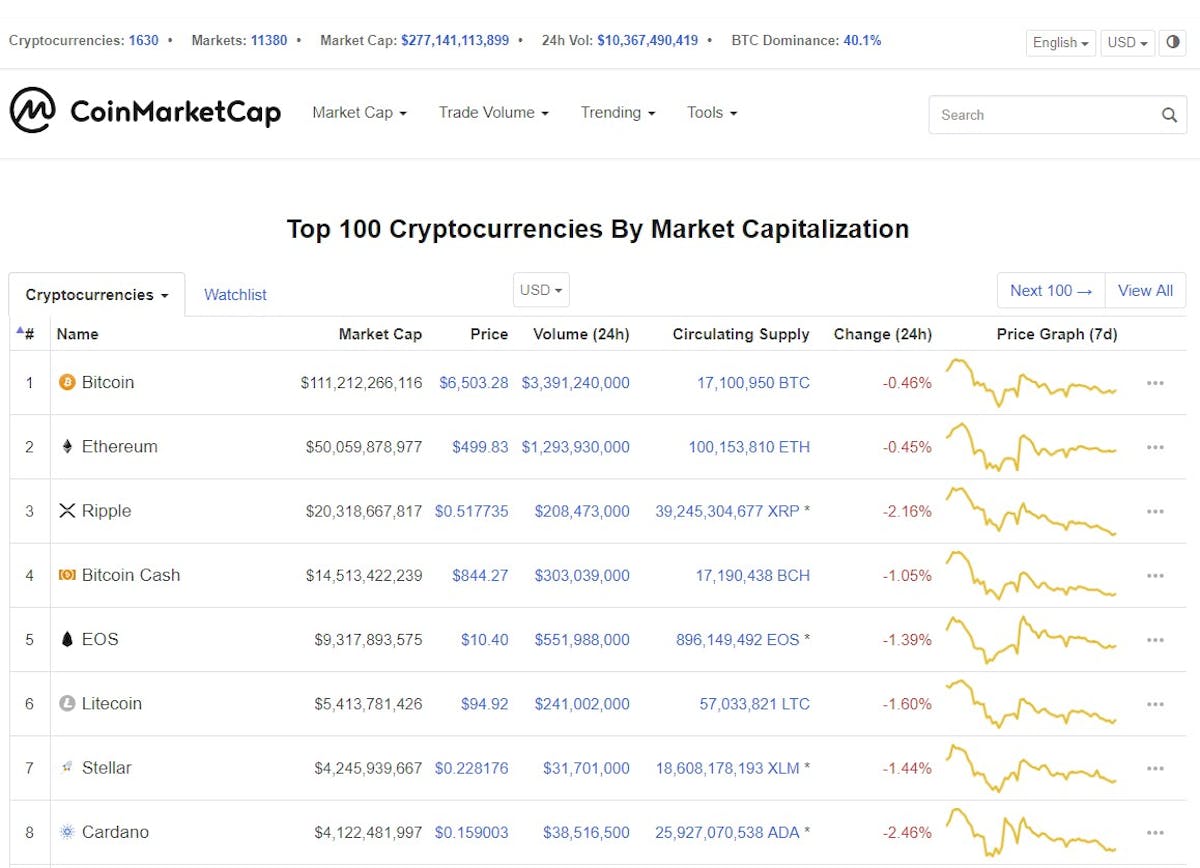The image size is (1200, 868).
Task: Click the Bitcoin coin icon
Action: (x=65, y=382)
